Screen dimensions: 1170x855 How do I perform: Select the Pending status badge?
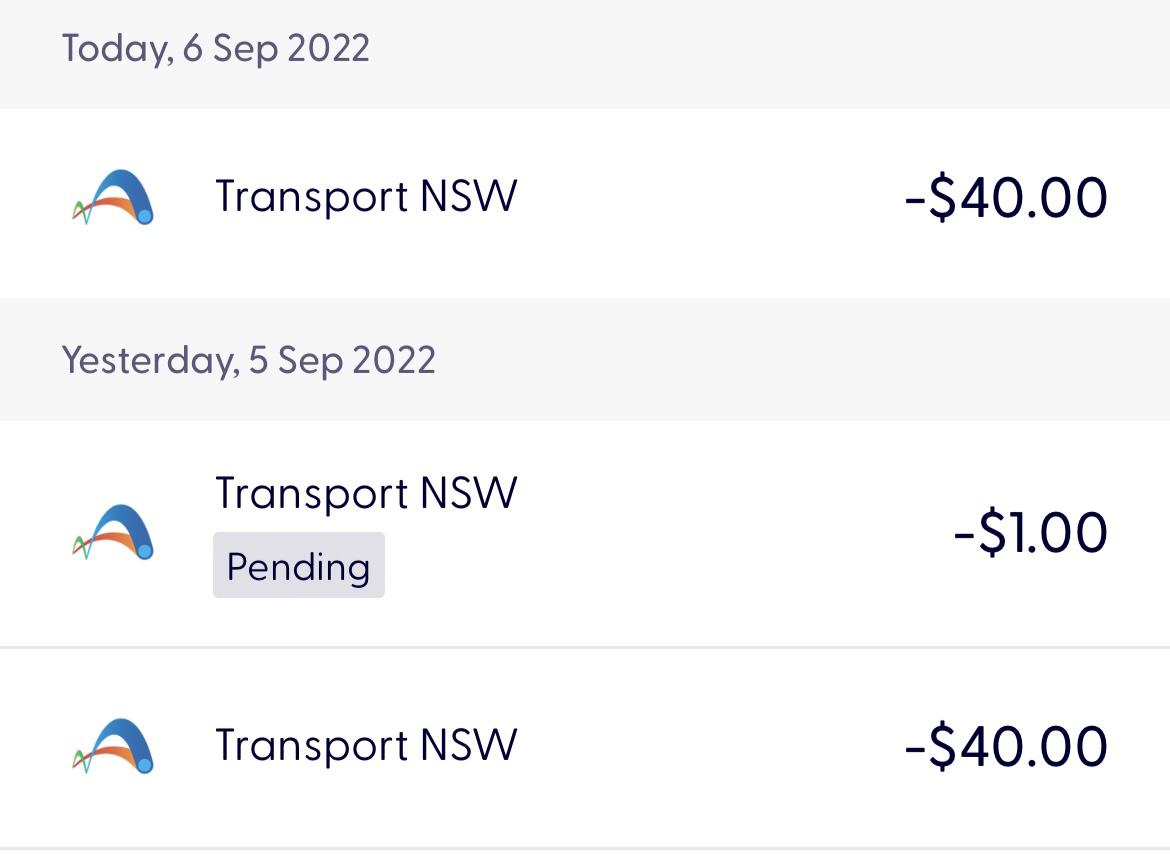298,565
